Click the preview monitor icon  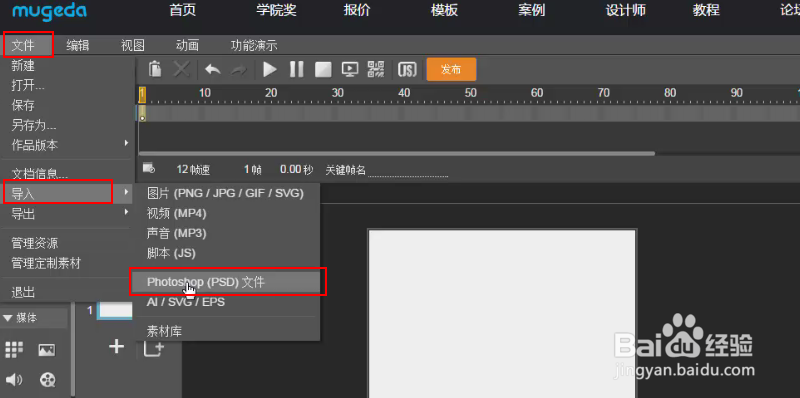pos(349,69)
